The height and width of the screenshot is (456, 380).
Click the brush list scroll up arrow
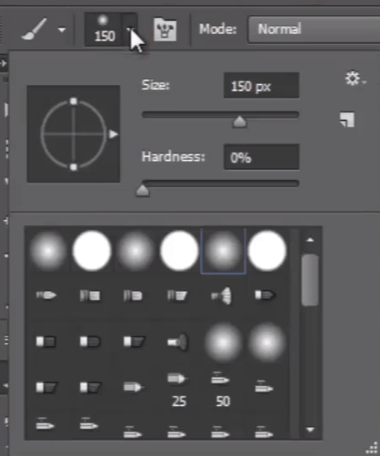pos(310,240)
